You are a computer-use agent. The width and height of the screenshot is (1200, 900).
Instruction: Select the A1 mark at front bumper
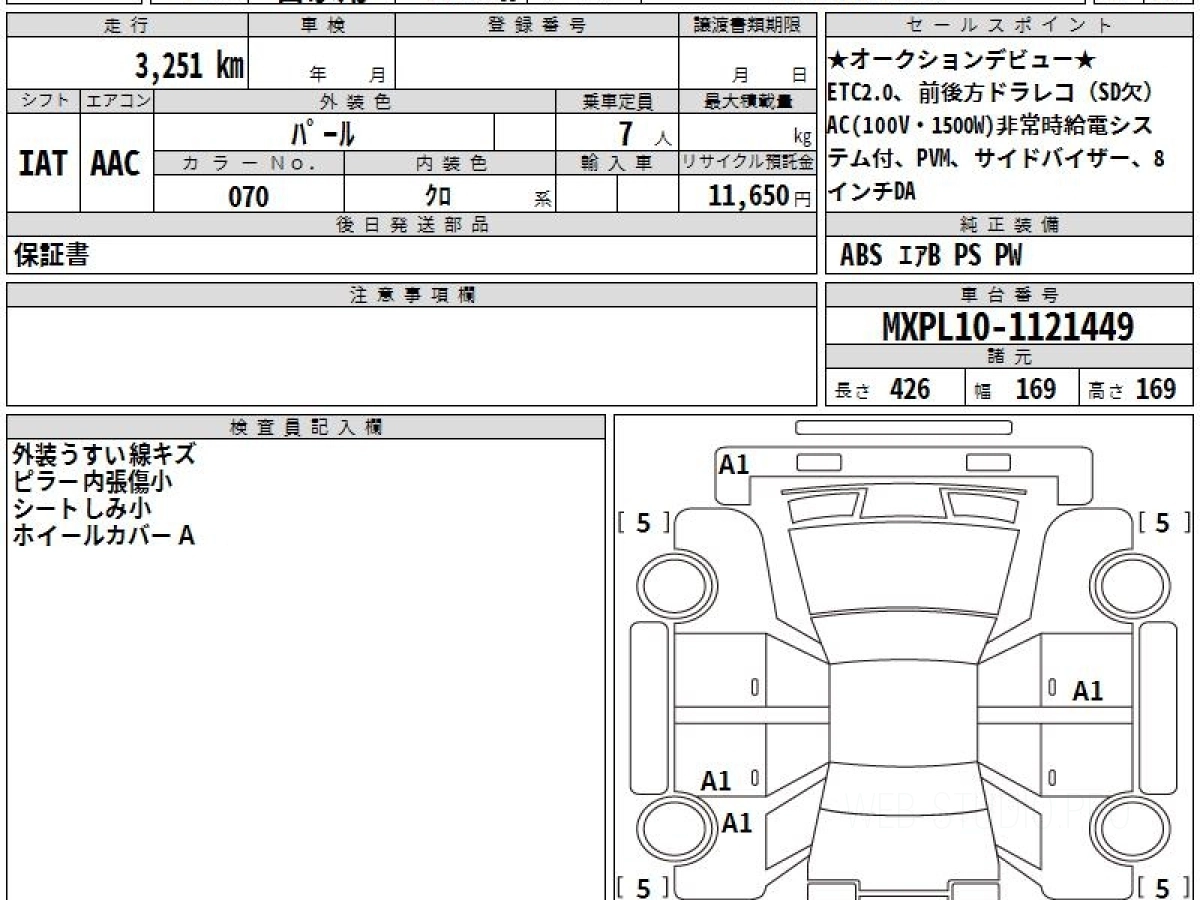coord(734,464)
